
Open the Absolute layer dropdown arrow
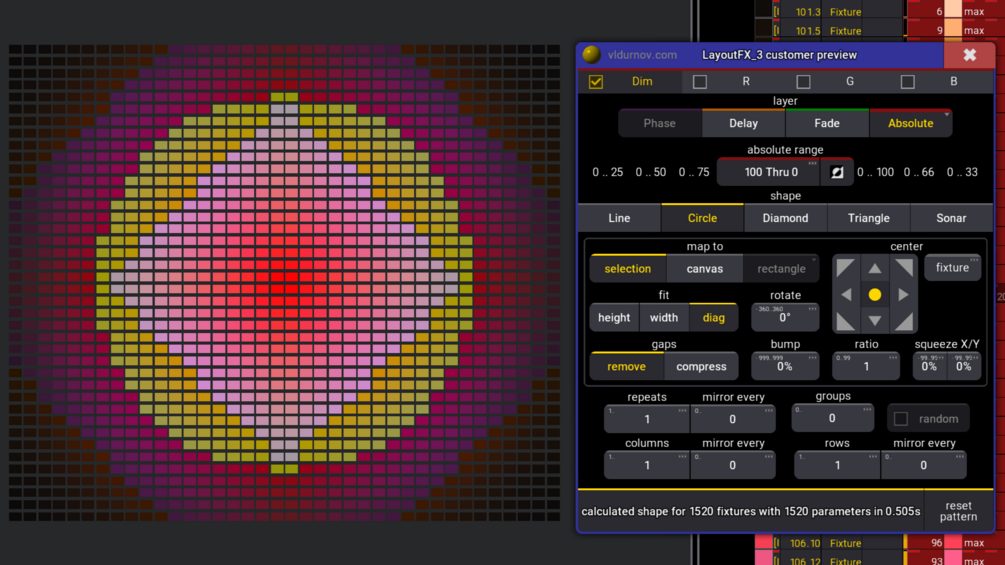click(947, 115)
